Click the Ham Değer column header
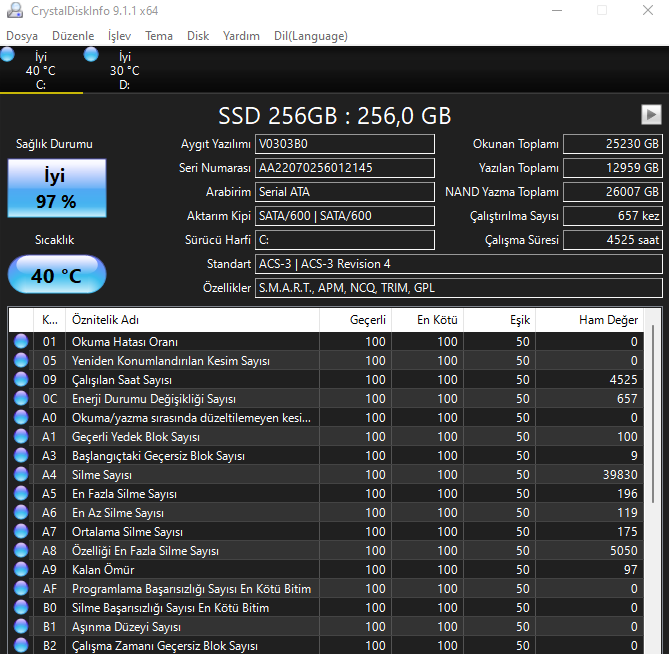This screenshot has height=654, width=669. point(590,320)
